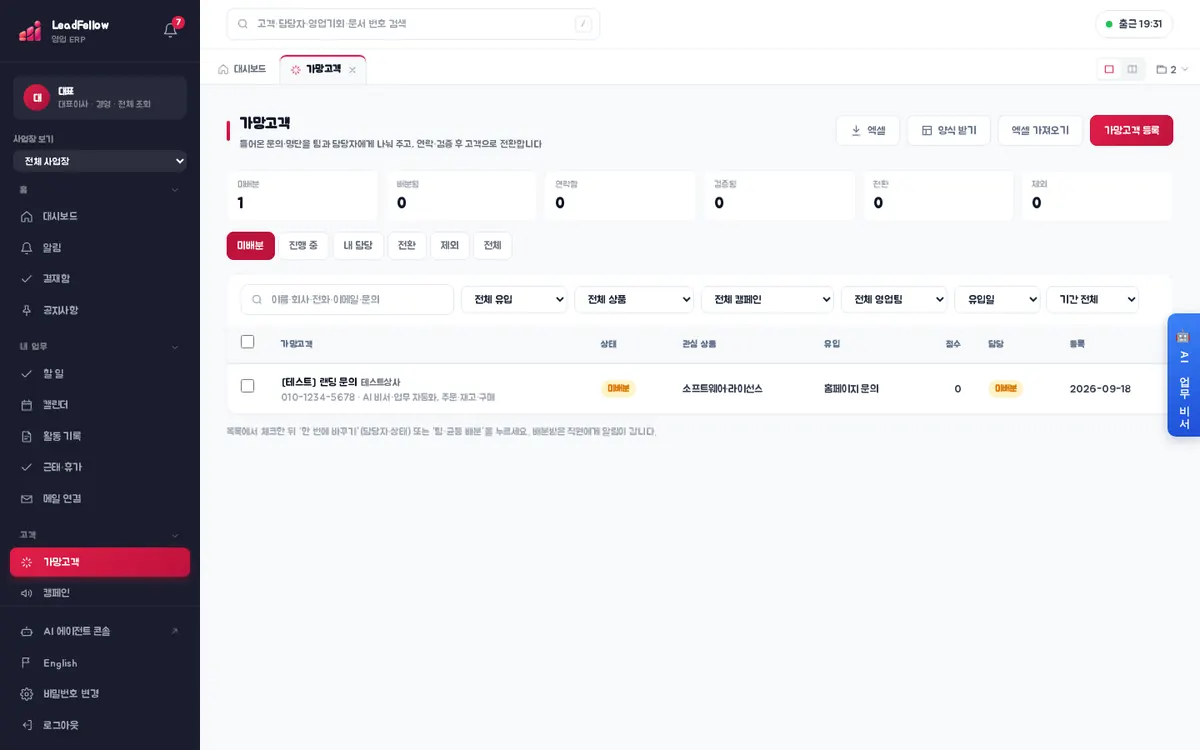Click the 가망고객 등록 button

point(1131,130)
